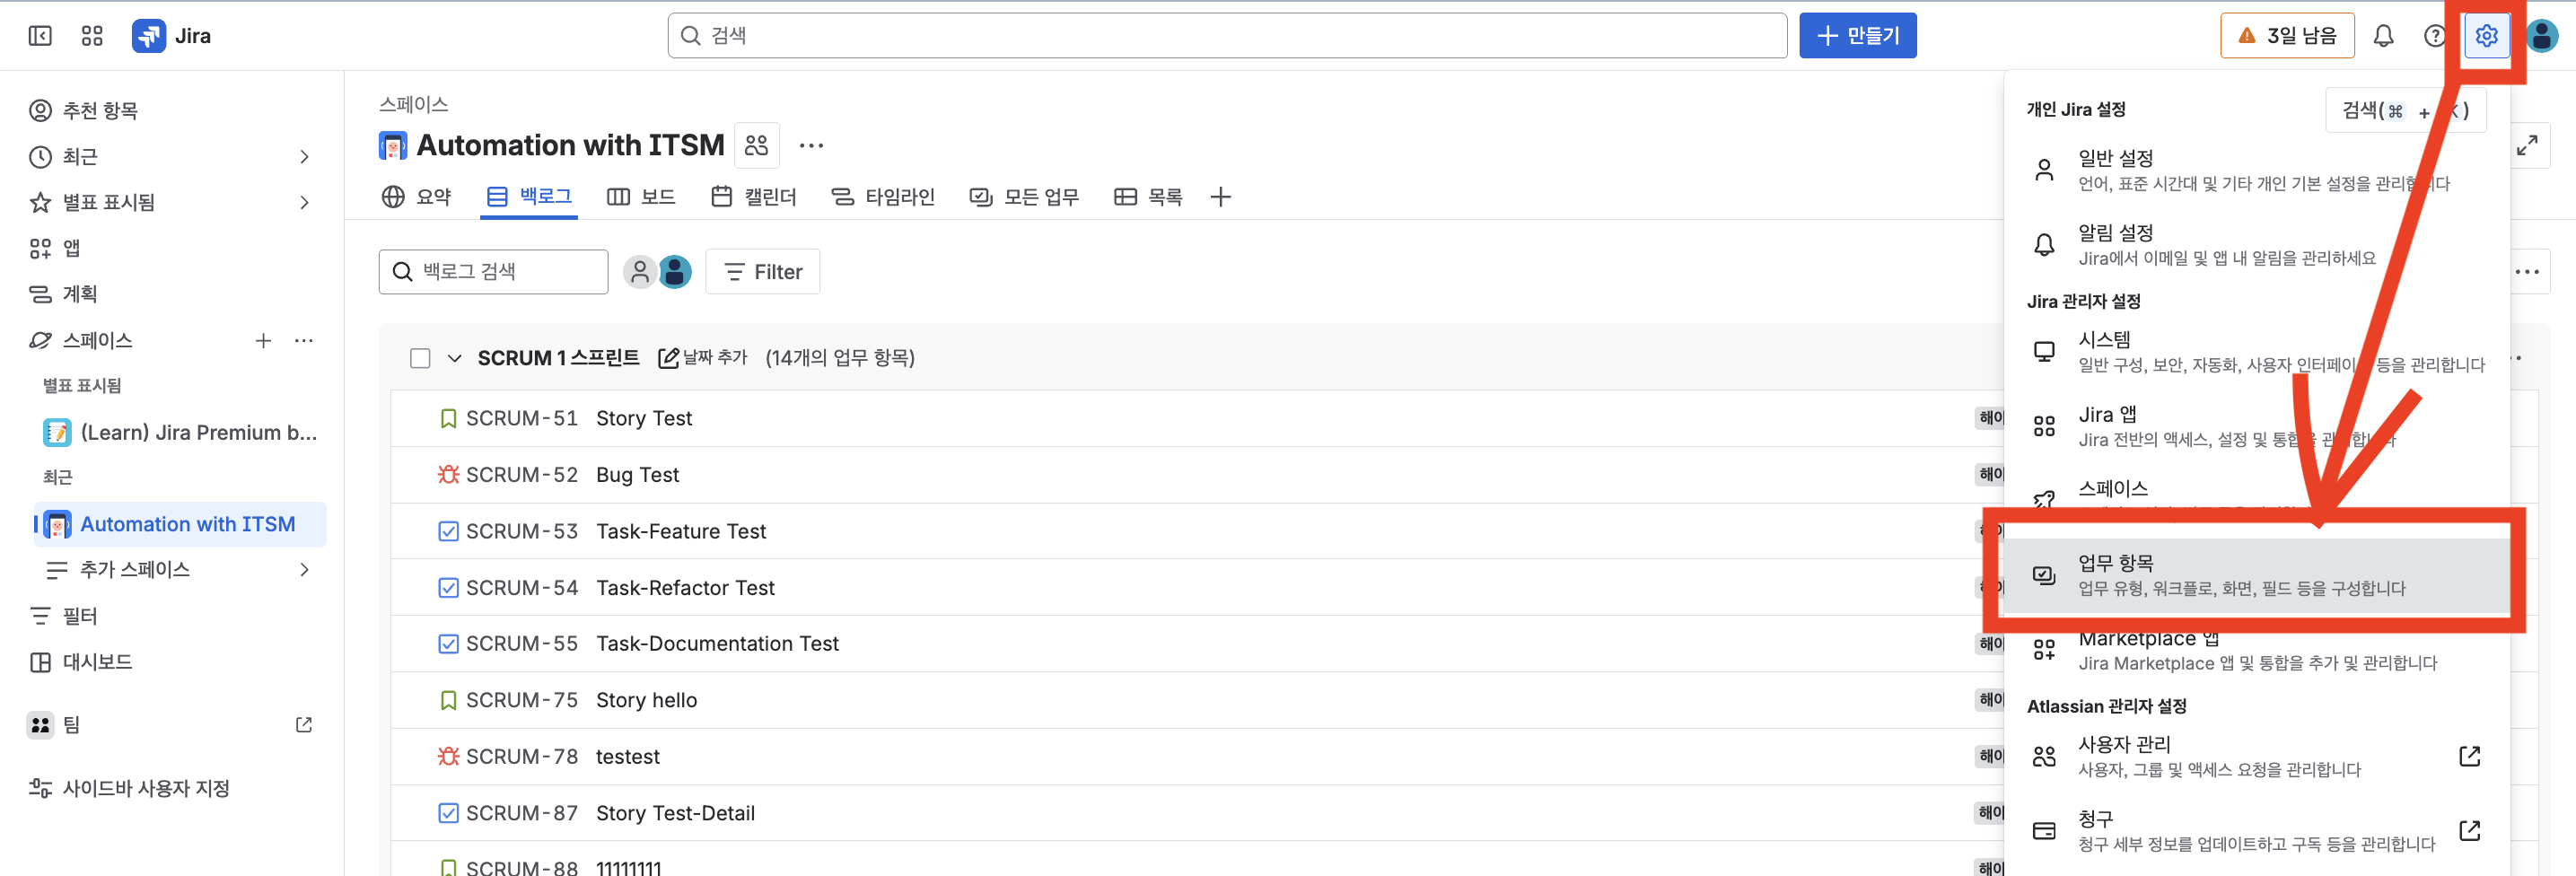Select 시스템 in settings menu
This screenshot has width=2576, height=876.
coord(2257,351)
